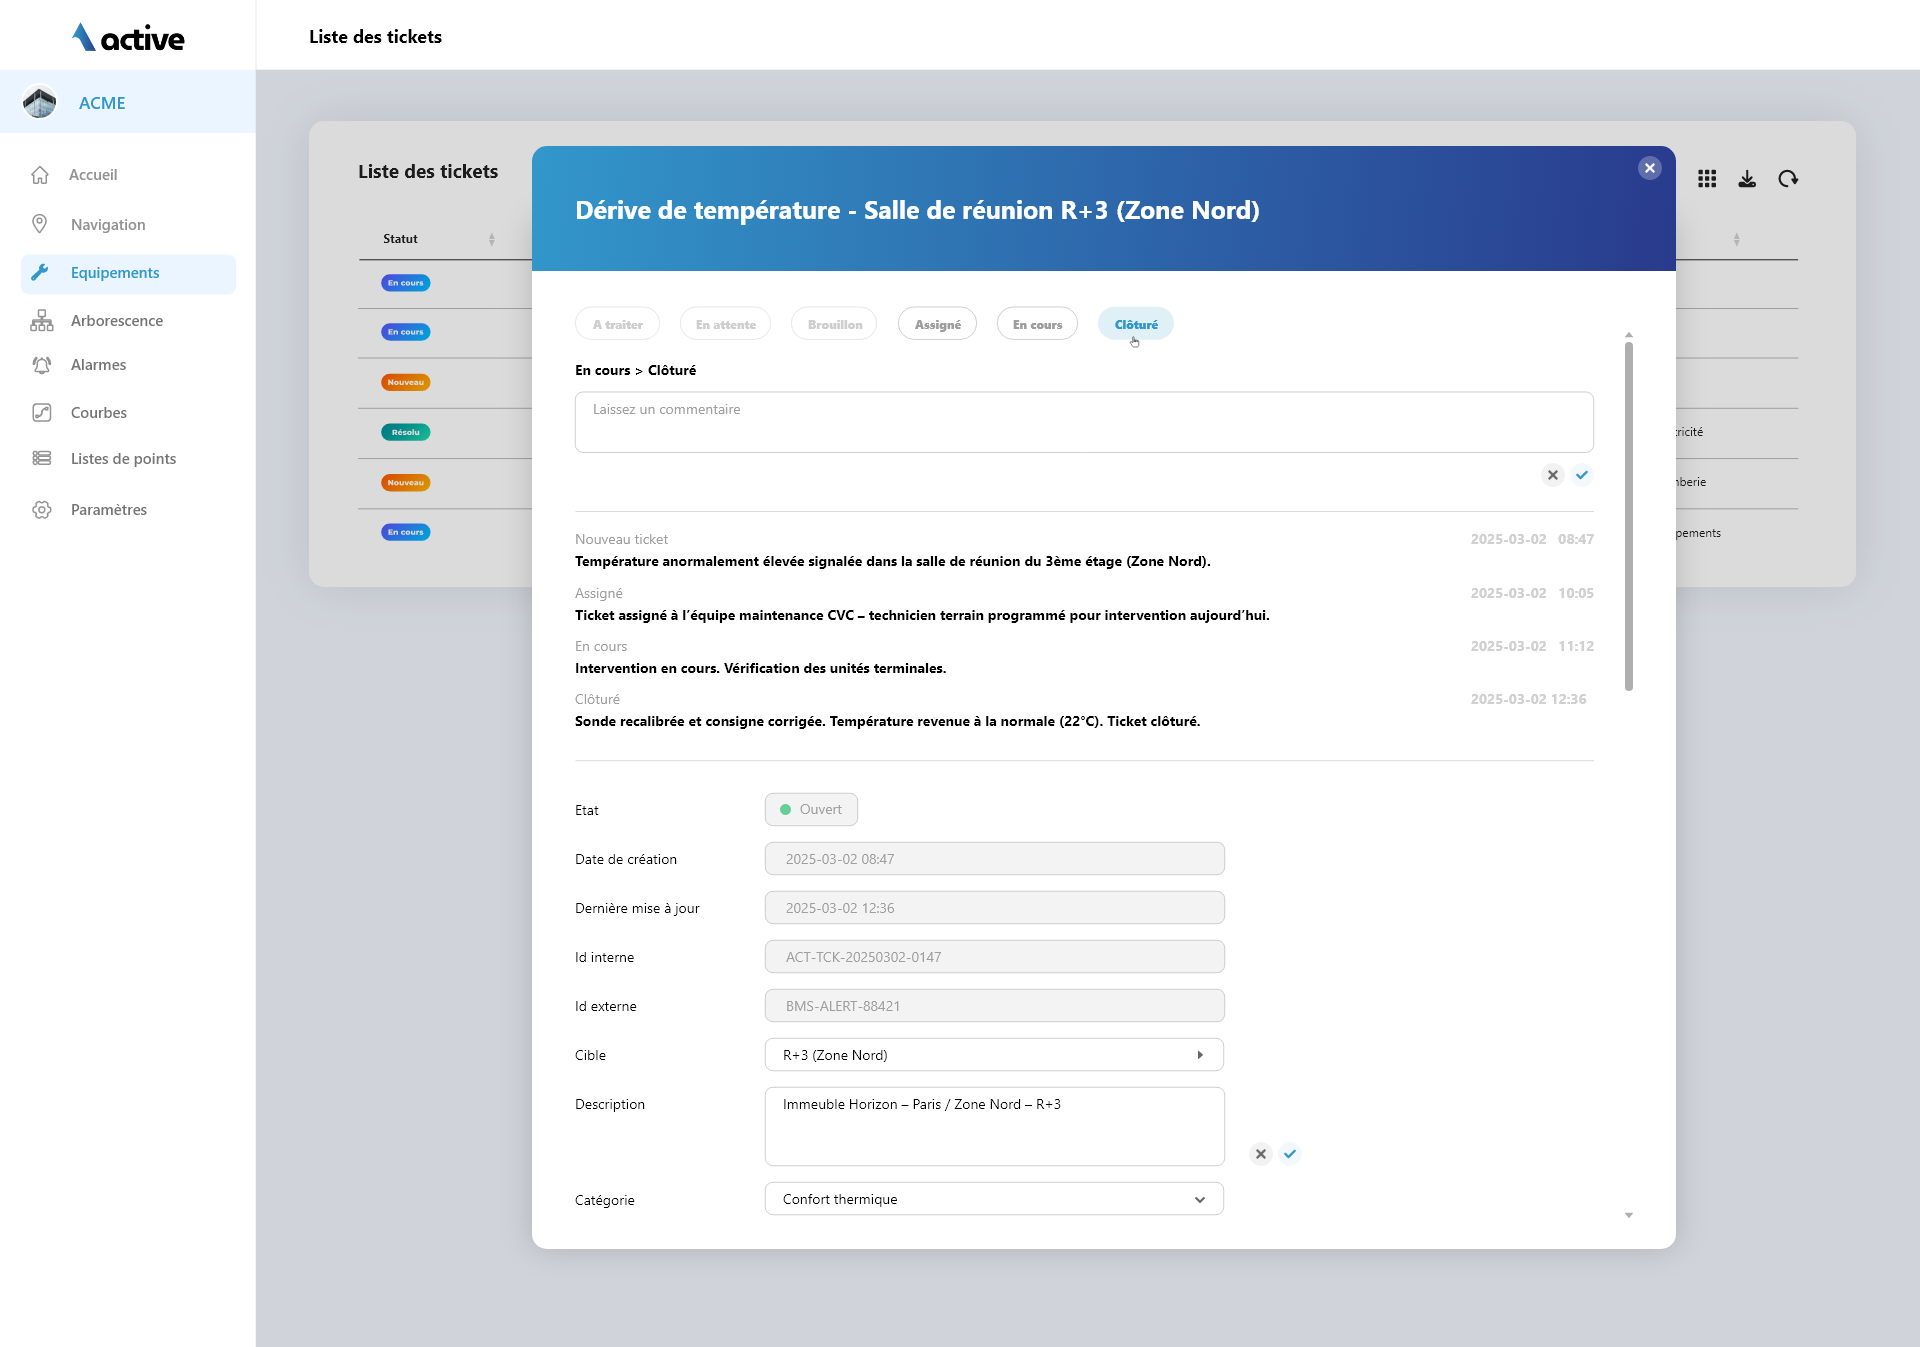Click the dialog vertical scrollbar
The height and width of the screenshot is (1347, 1920).
[x=1629, y=516]
